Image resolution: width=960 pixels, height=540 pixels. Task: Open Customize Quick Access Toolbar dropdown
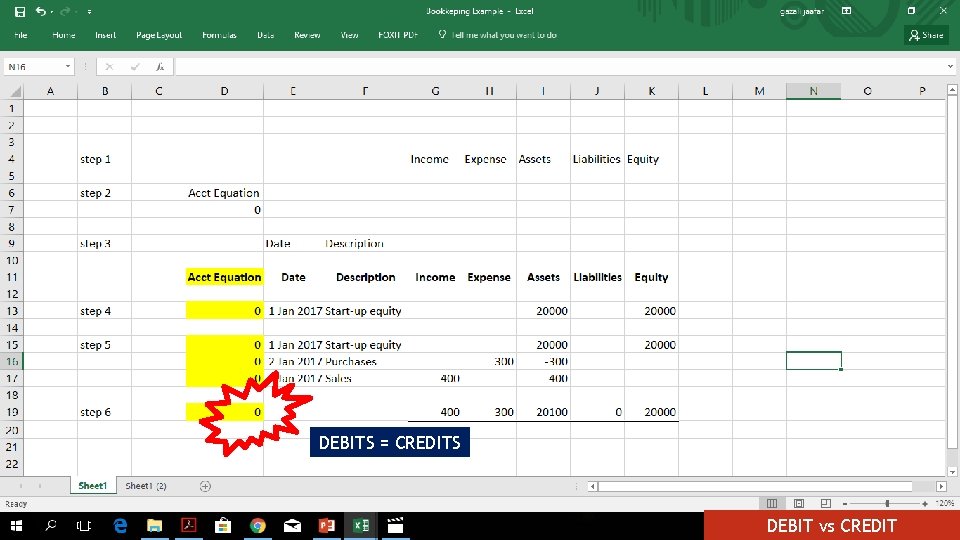pyautogui.click(x=89, y=12)
